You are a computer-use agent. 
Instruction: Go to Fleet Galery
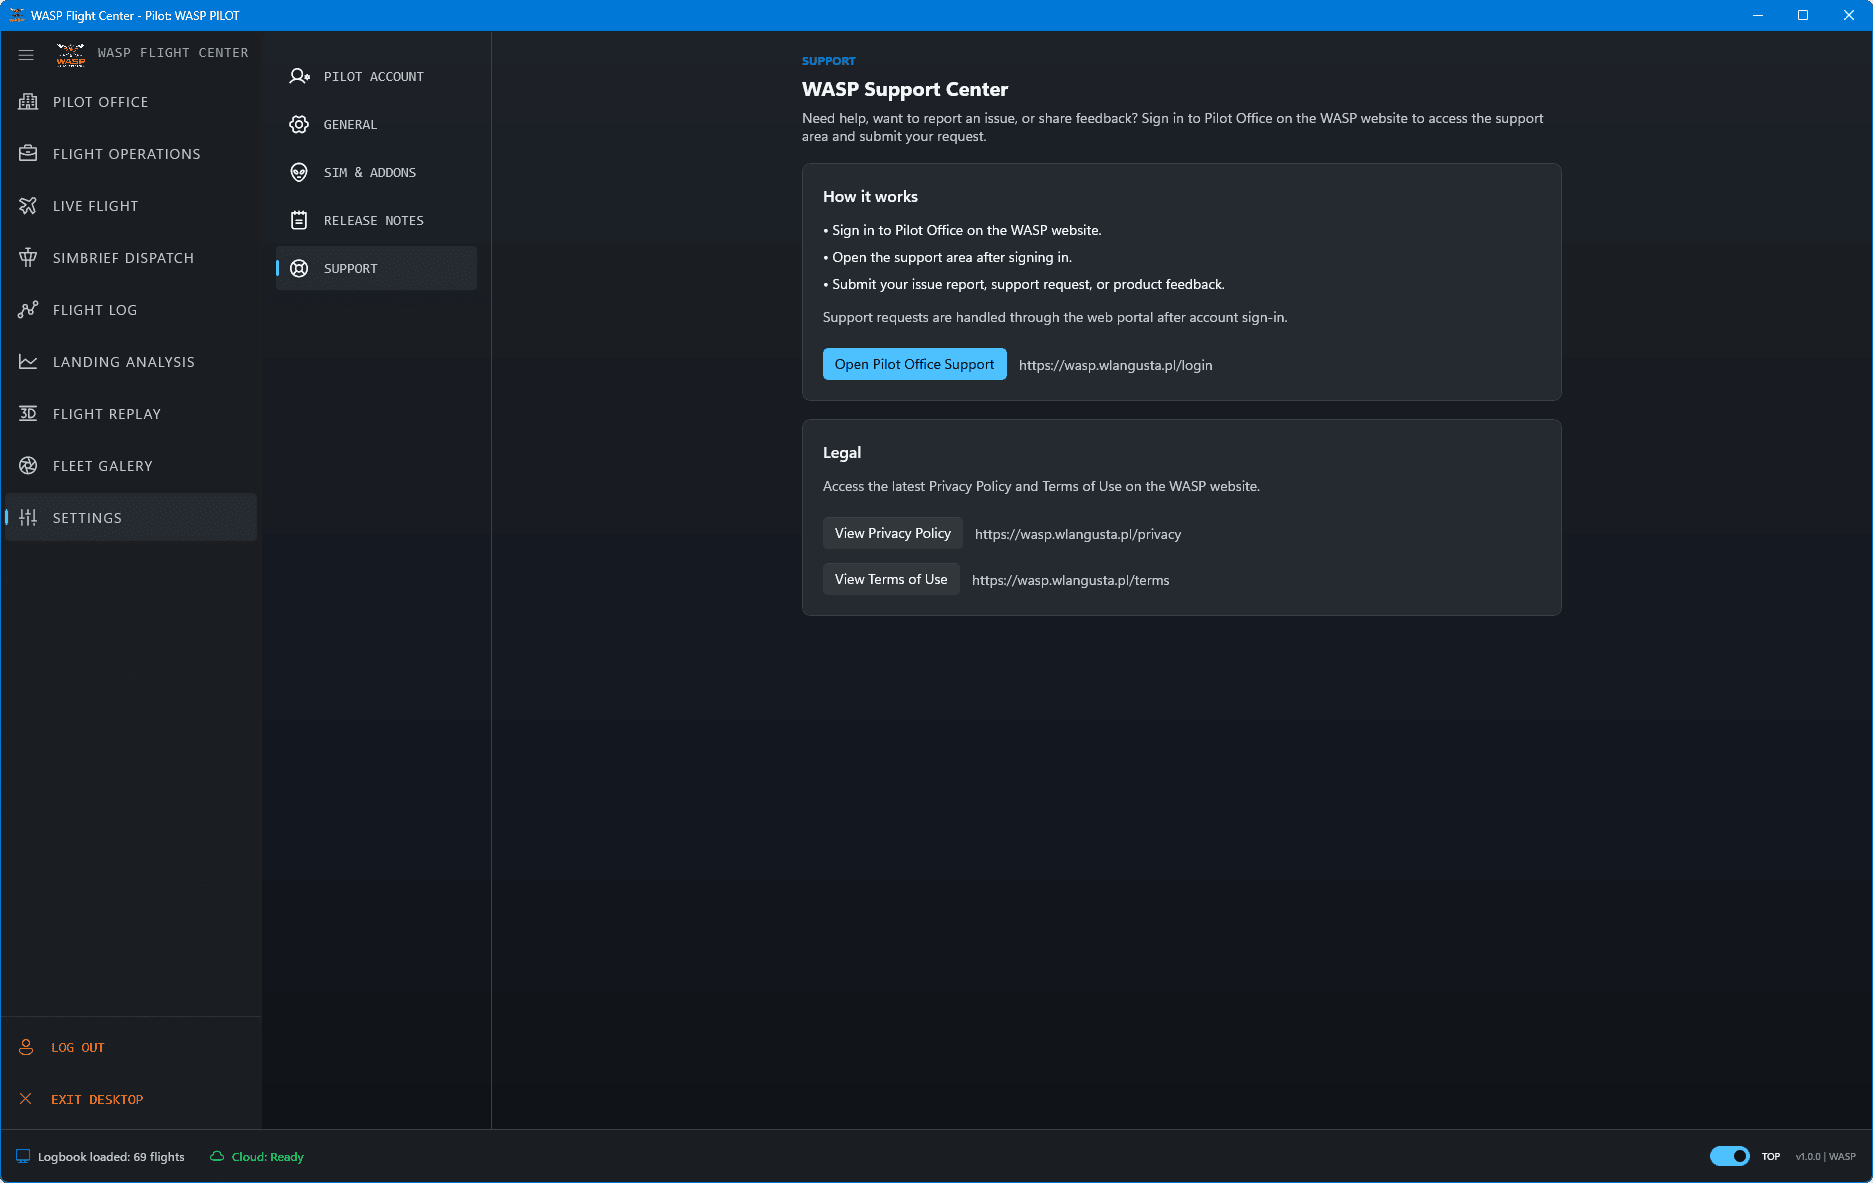click(131, 466)
